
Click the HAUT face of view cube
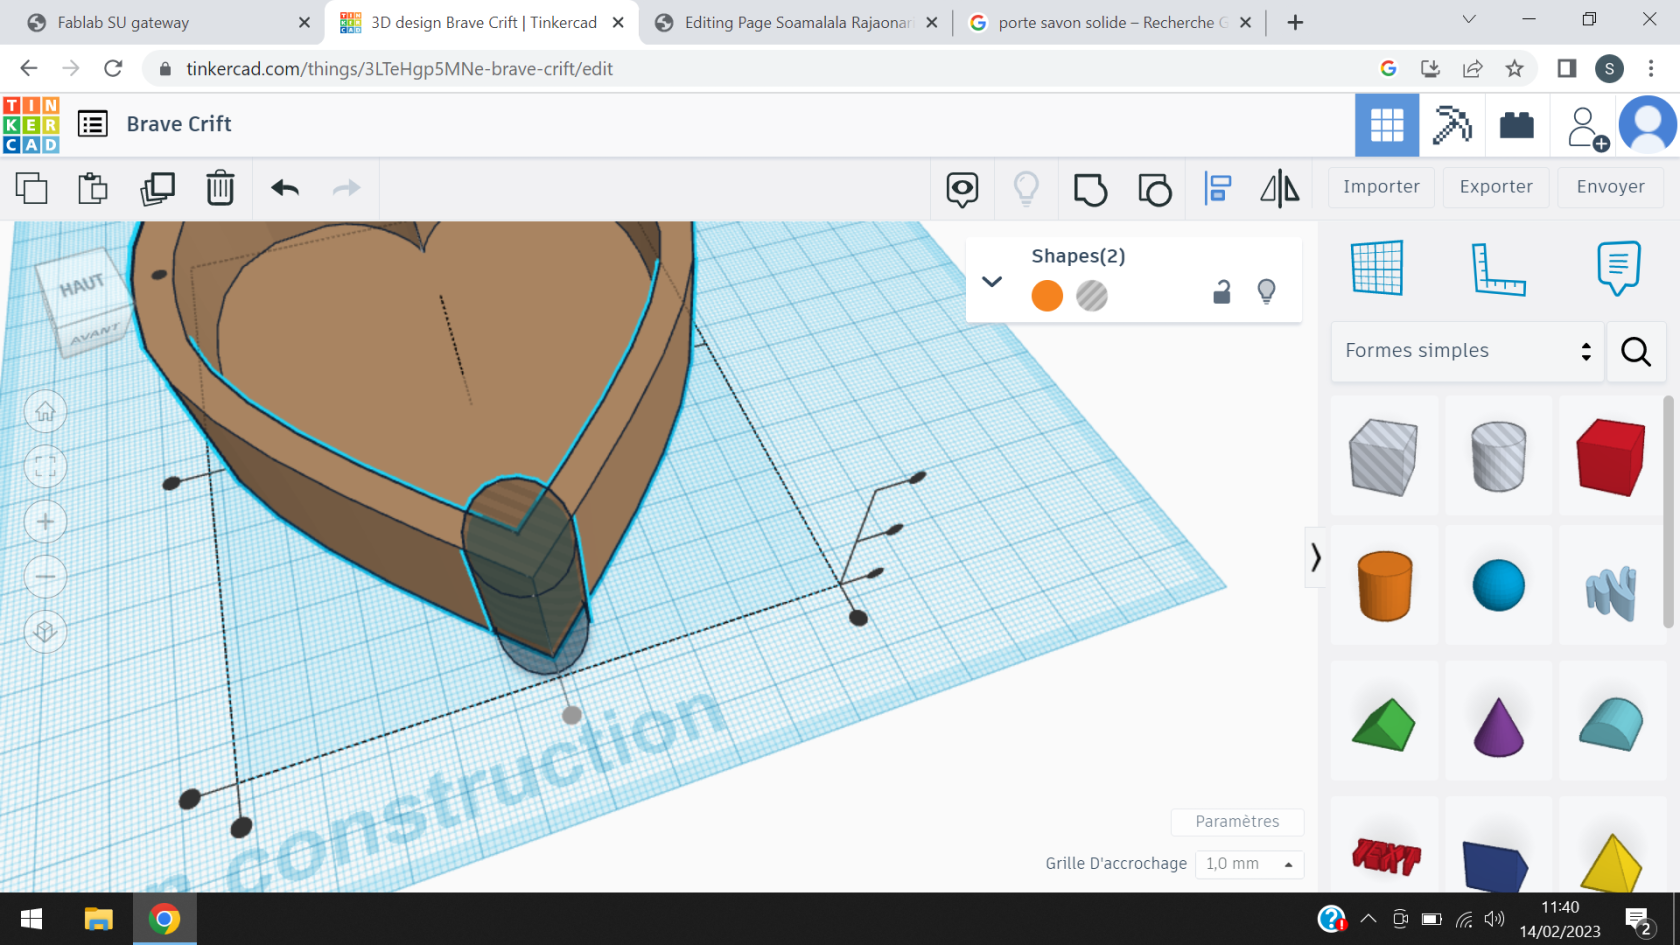pos(82,286)
